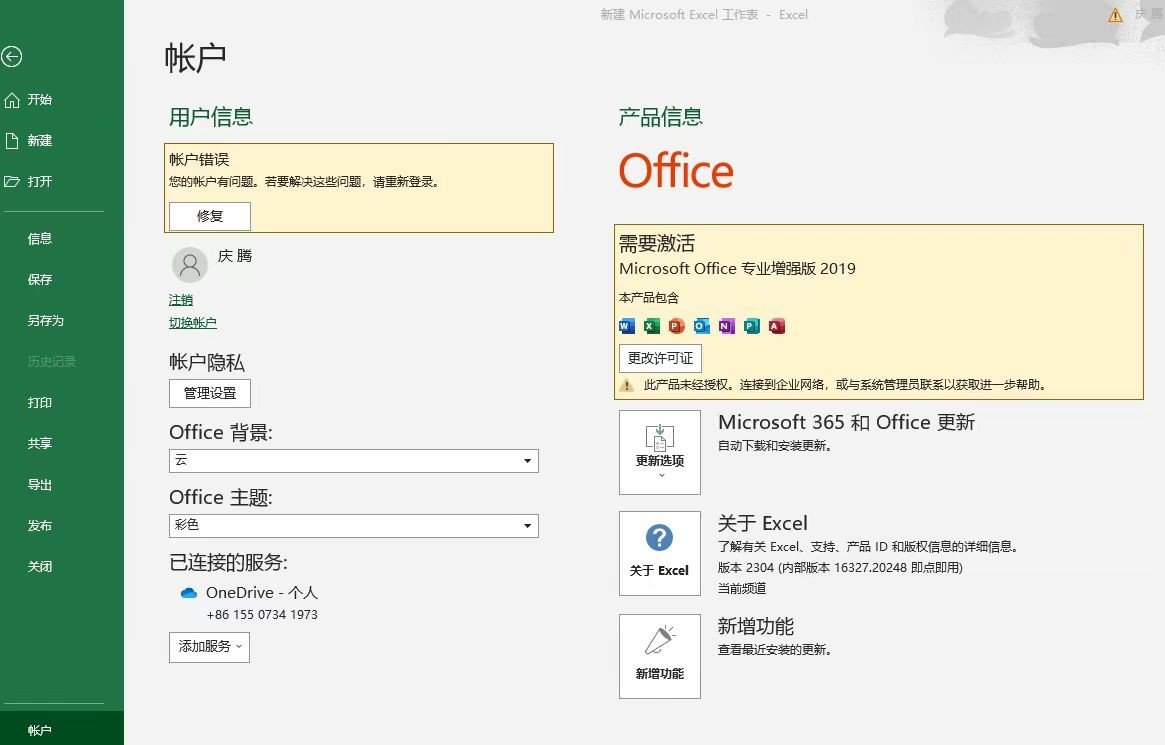Click the 更改许可证 button
The width and height of the screenshot is (1165, 745).
coord(660,358)
